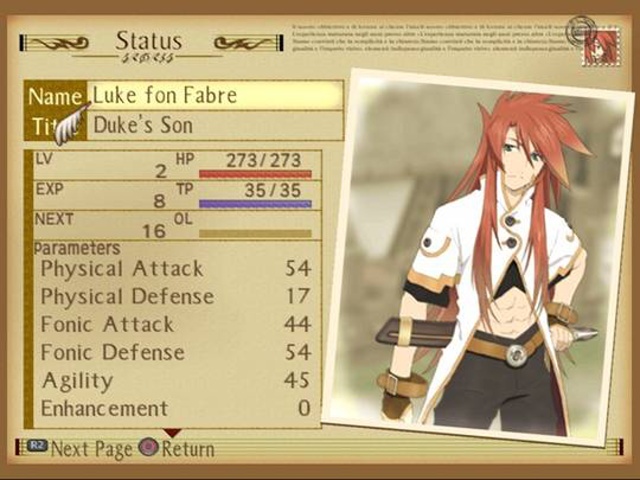Viewport: 640px width, 480px height.
Task: Select the Physical Attack parameter row
Action: 176,269
